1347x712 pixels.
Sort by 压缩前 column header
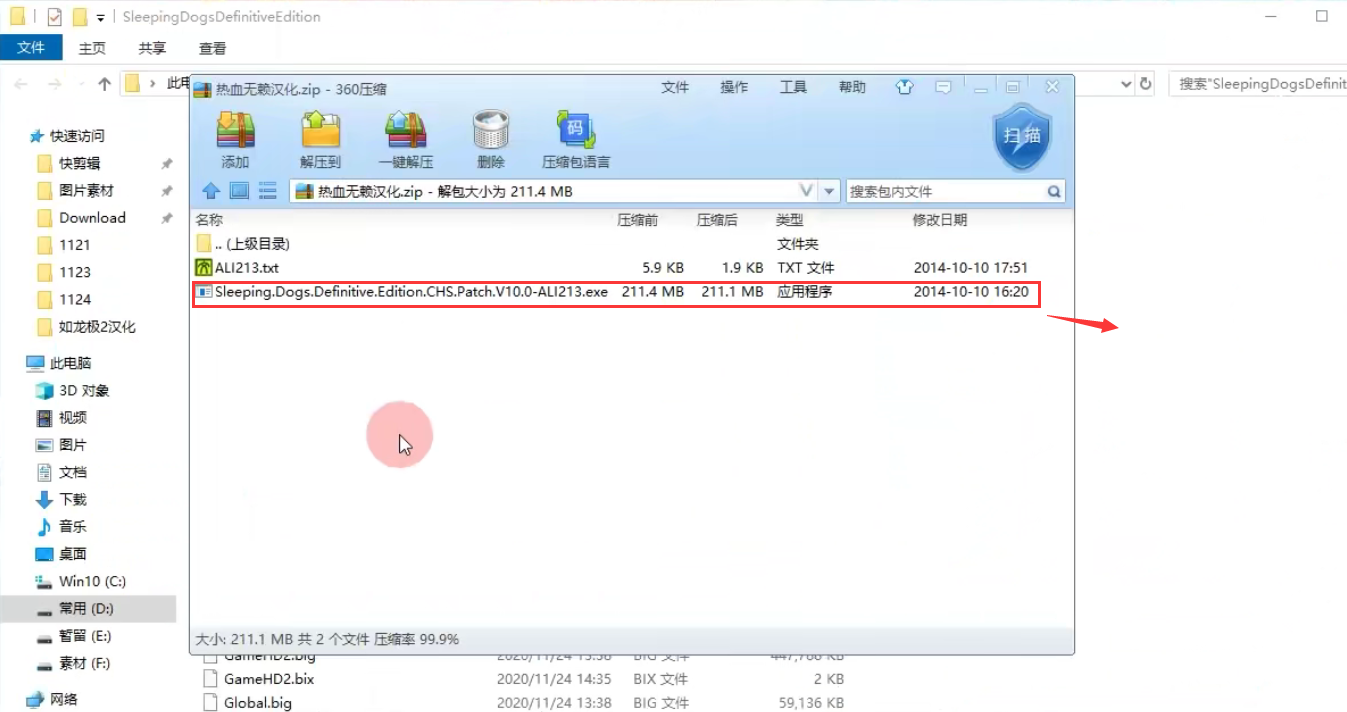(637, 220)
